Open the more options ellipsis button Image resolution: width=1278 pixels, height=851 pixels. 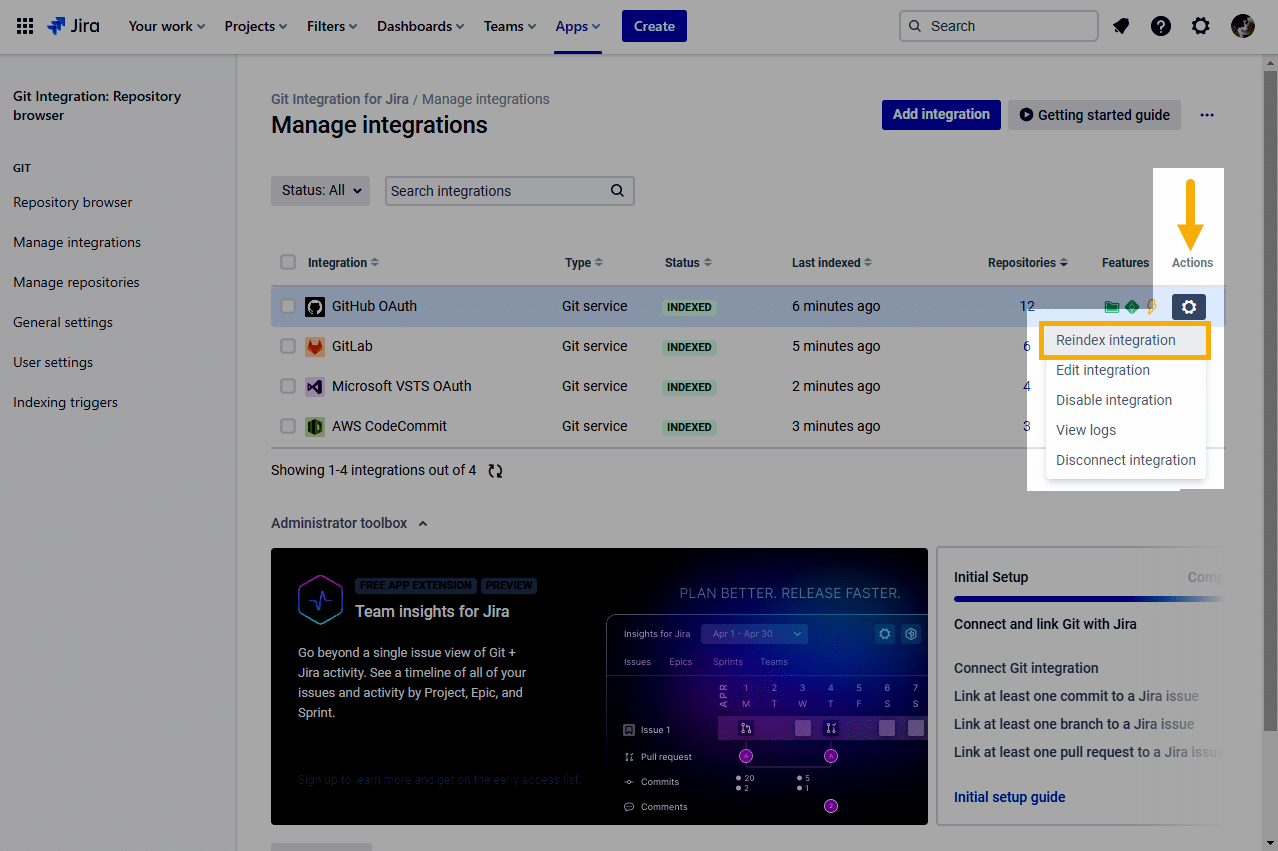1207,115
